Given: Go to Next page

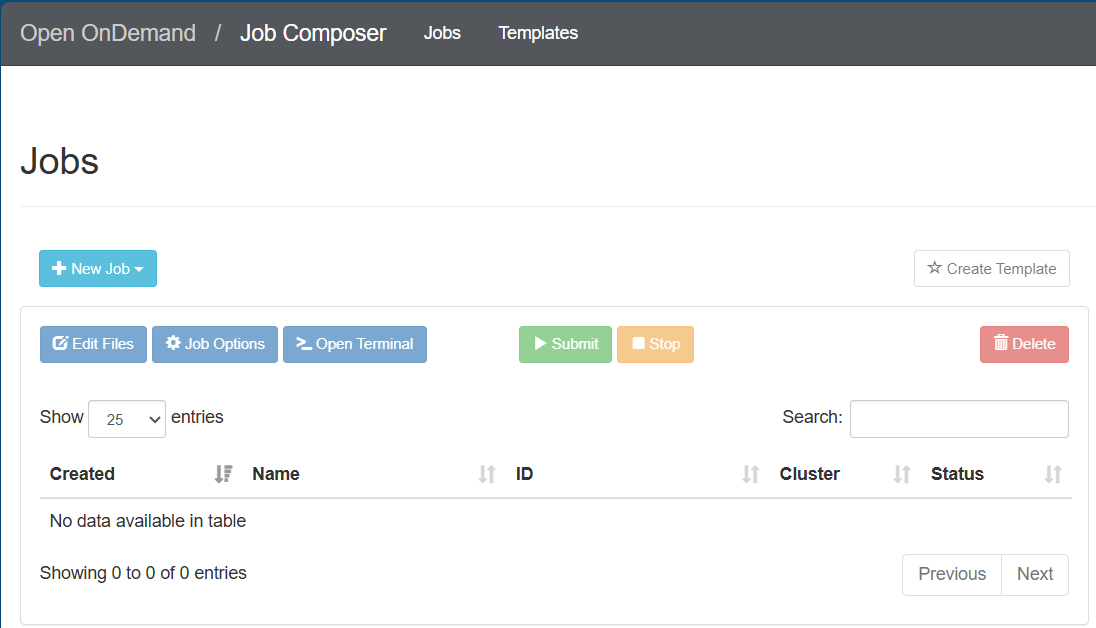Looking at the screenshot, I should tap(1034, 574).
